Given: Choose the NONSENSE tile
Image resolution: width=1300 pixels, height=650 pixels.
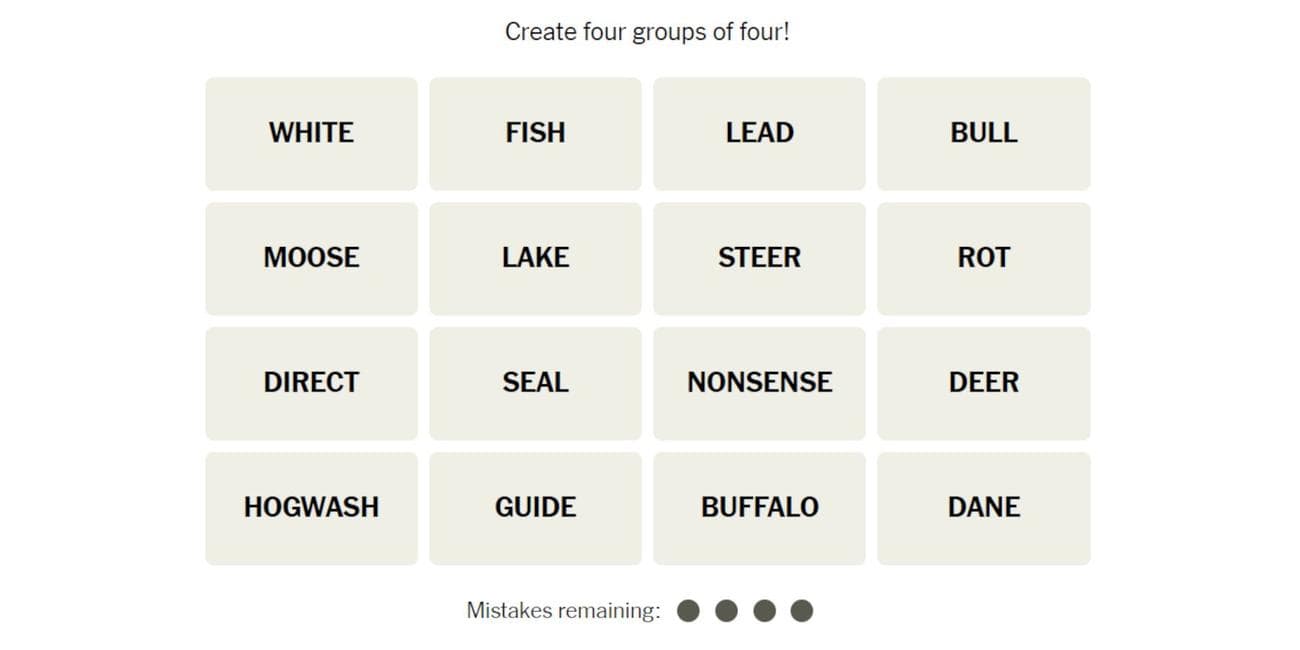Looking at the screenshot, I should [759, 383].
